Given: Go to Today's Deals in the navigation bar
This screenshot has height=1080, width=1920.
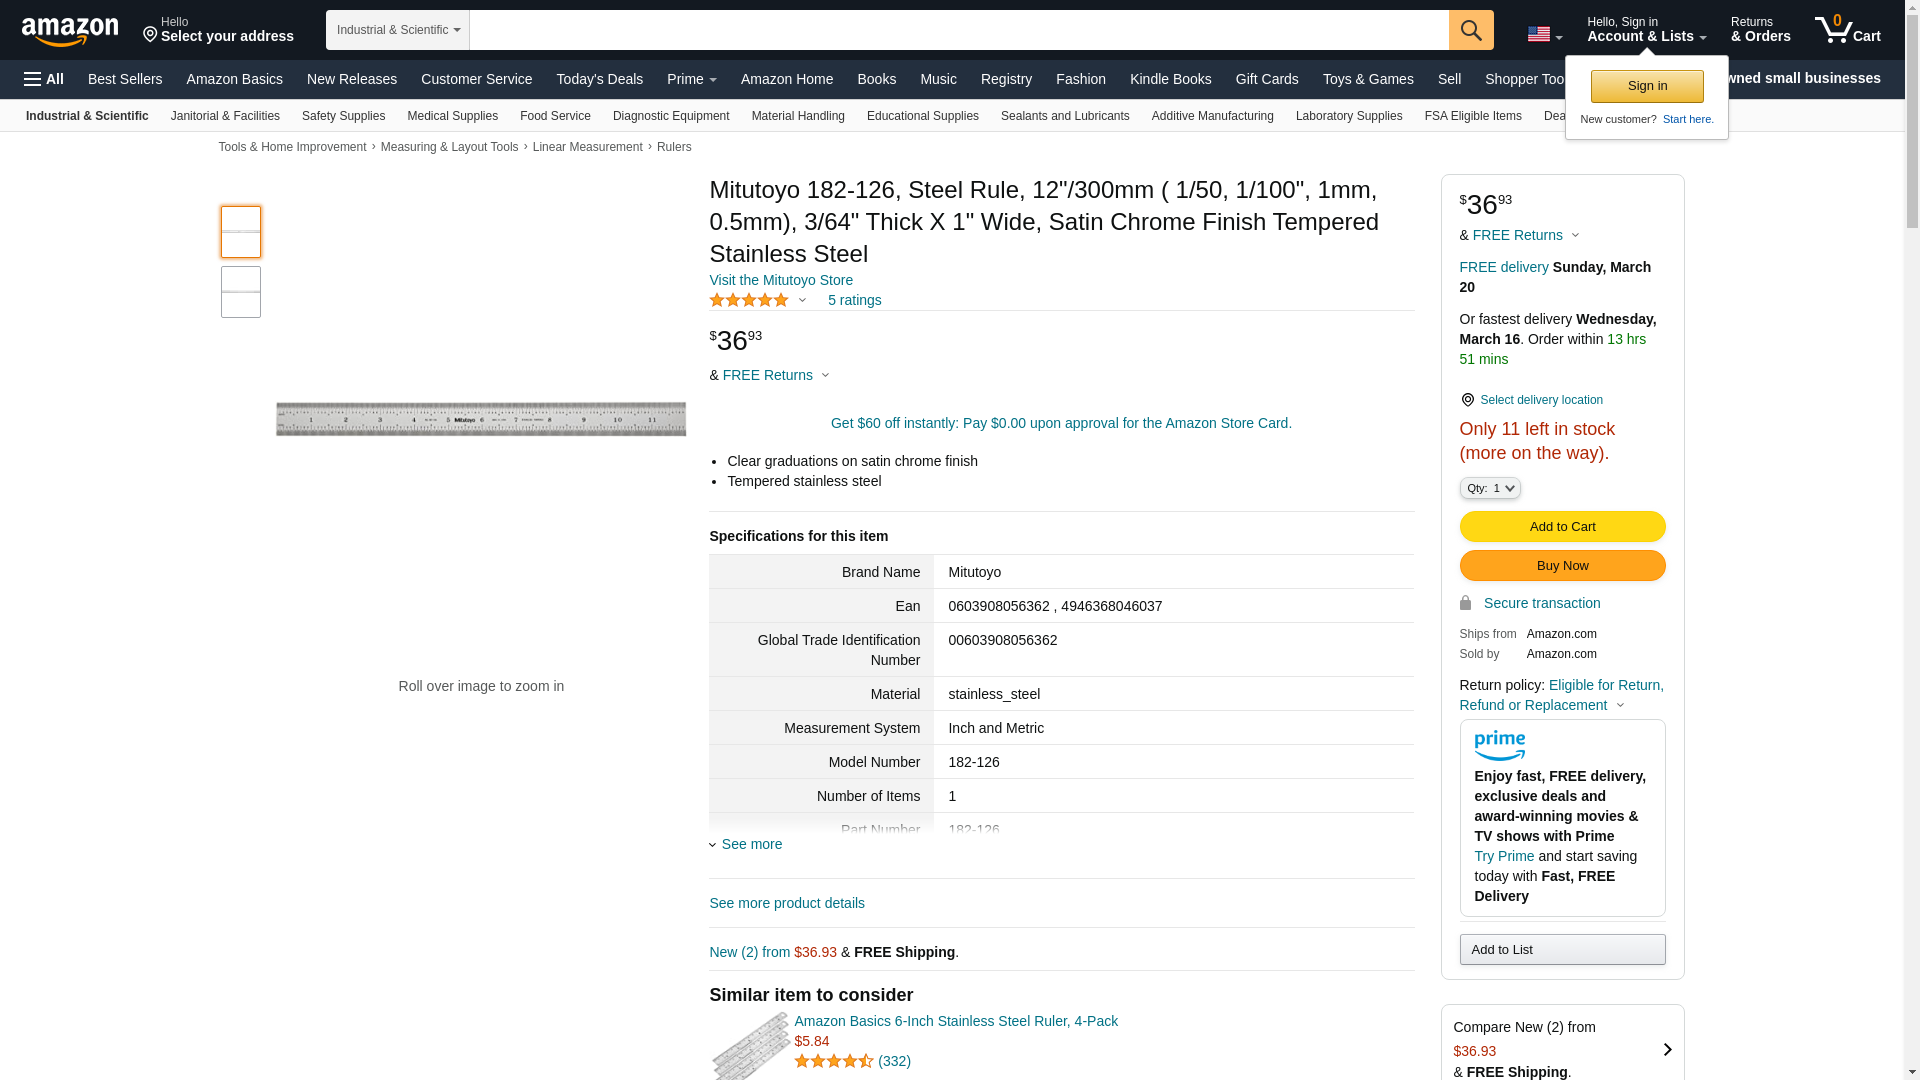Looking at the screenshot, I should click(599, 79).
